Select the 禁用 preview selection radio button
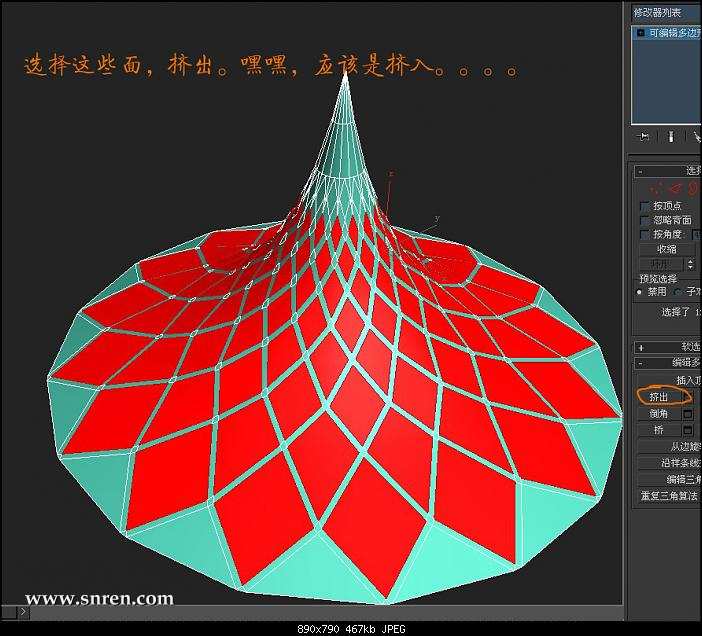Screen dimensions: 702x636 (x=639, y=292)
